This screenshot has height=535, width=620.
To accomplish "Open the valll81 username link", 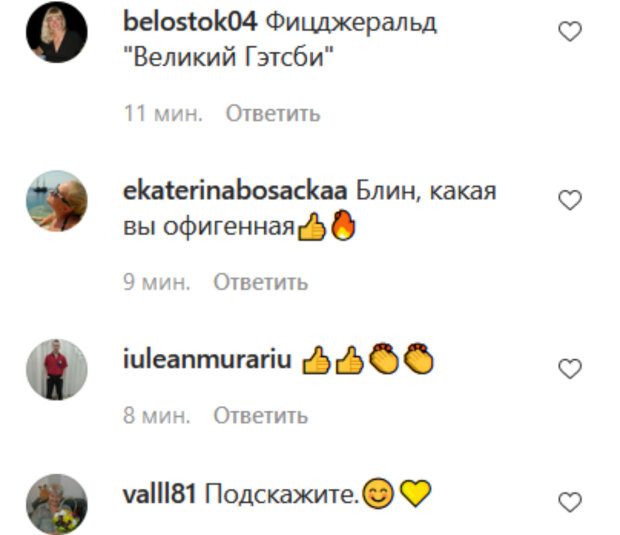I will point(159,493).
